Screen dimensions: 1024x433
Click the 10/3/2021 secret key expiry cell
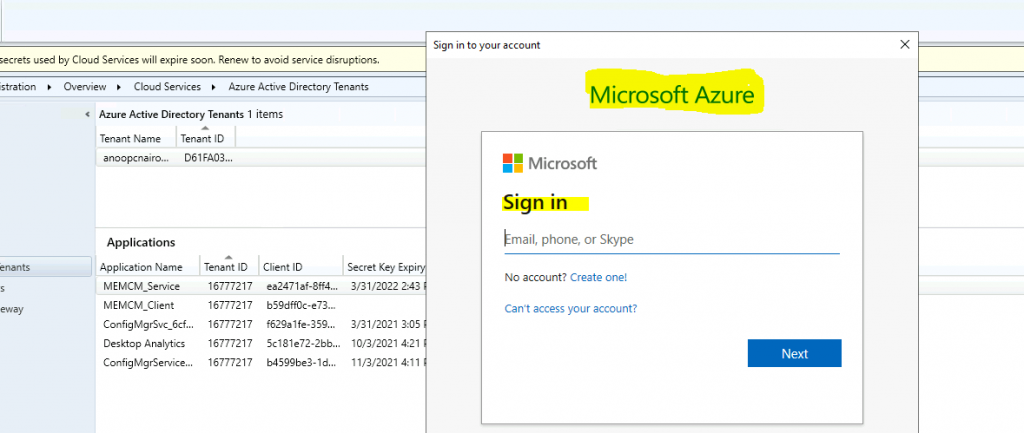(388, 344)
